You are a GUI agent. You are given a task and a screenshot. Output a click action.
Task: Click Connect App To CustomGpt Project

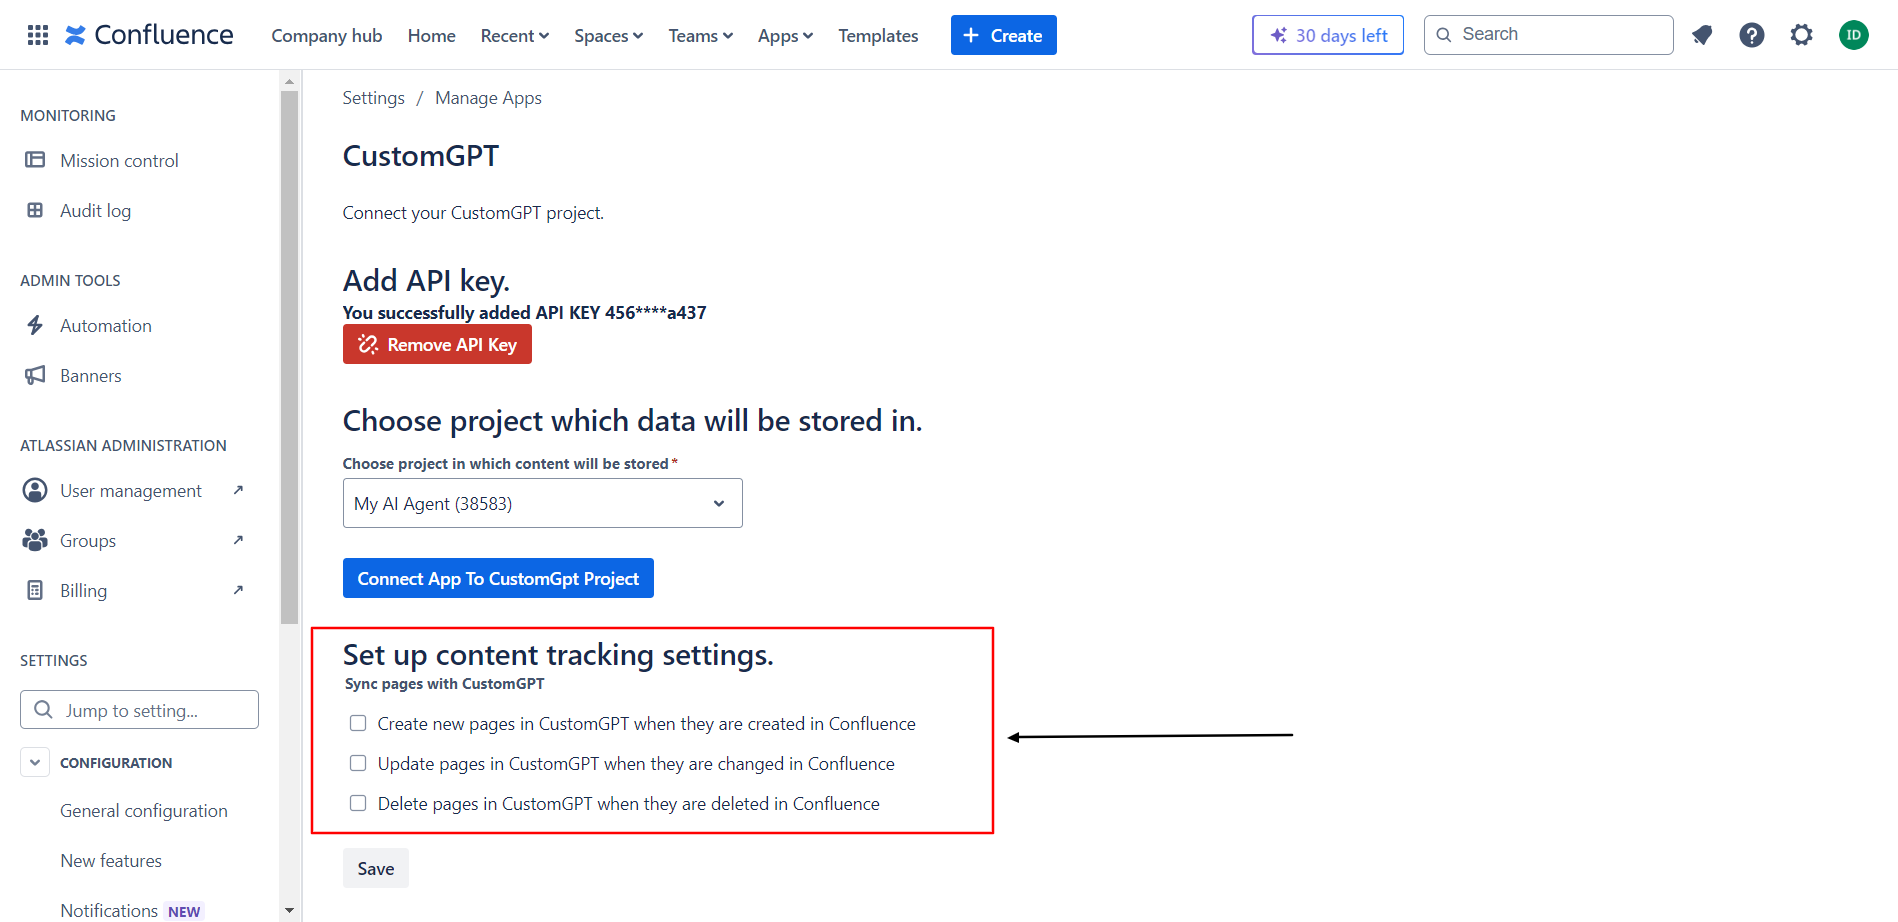[498, 578]
